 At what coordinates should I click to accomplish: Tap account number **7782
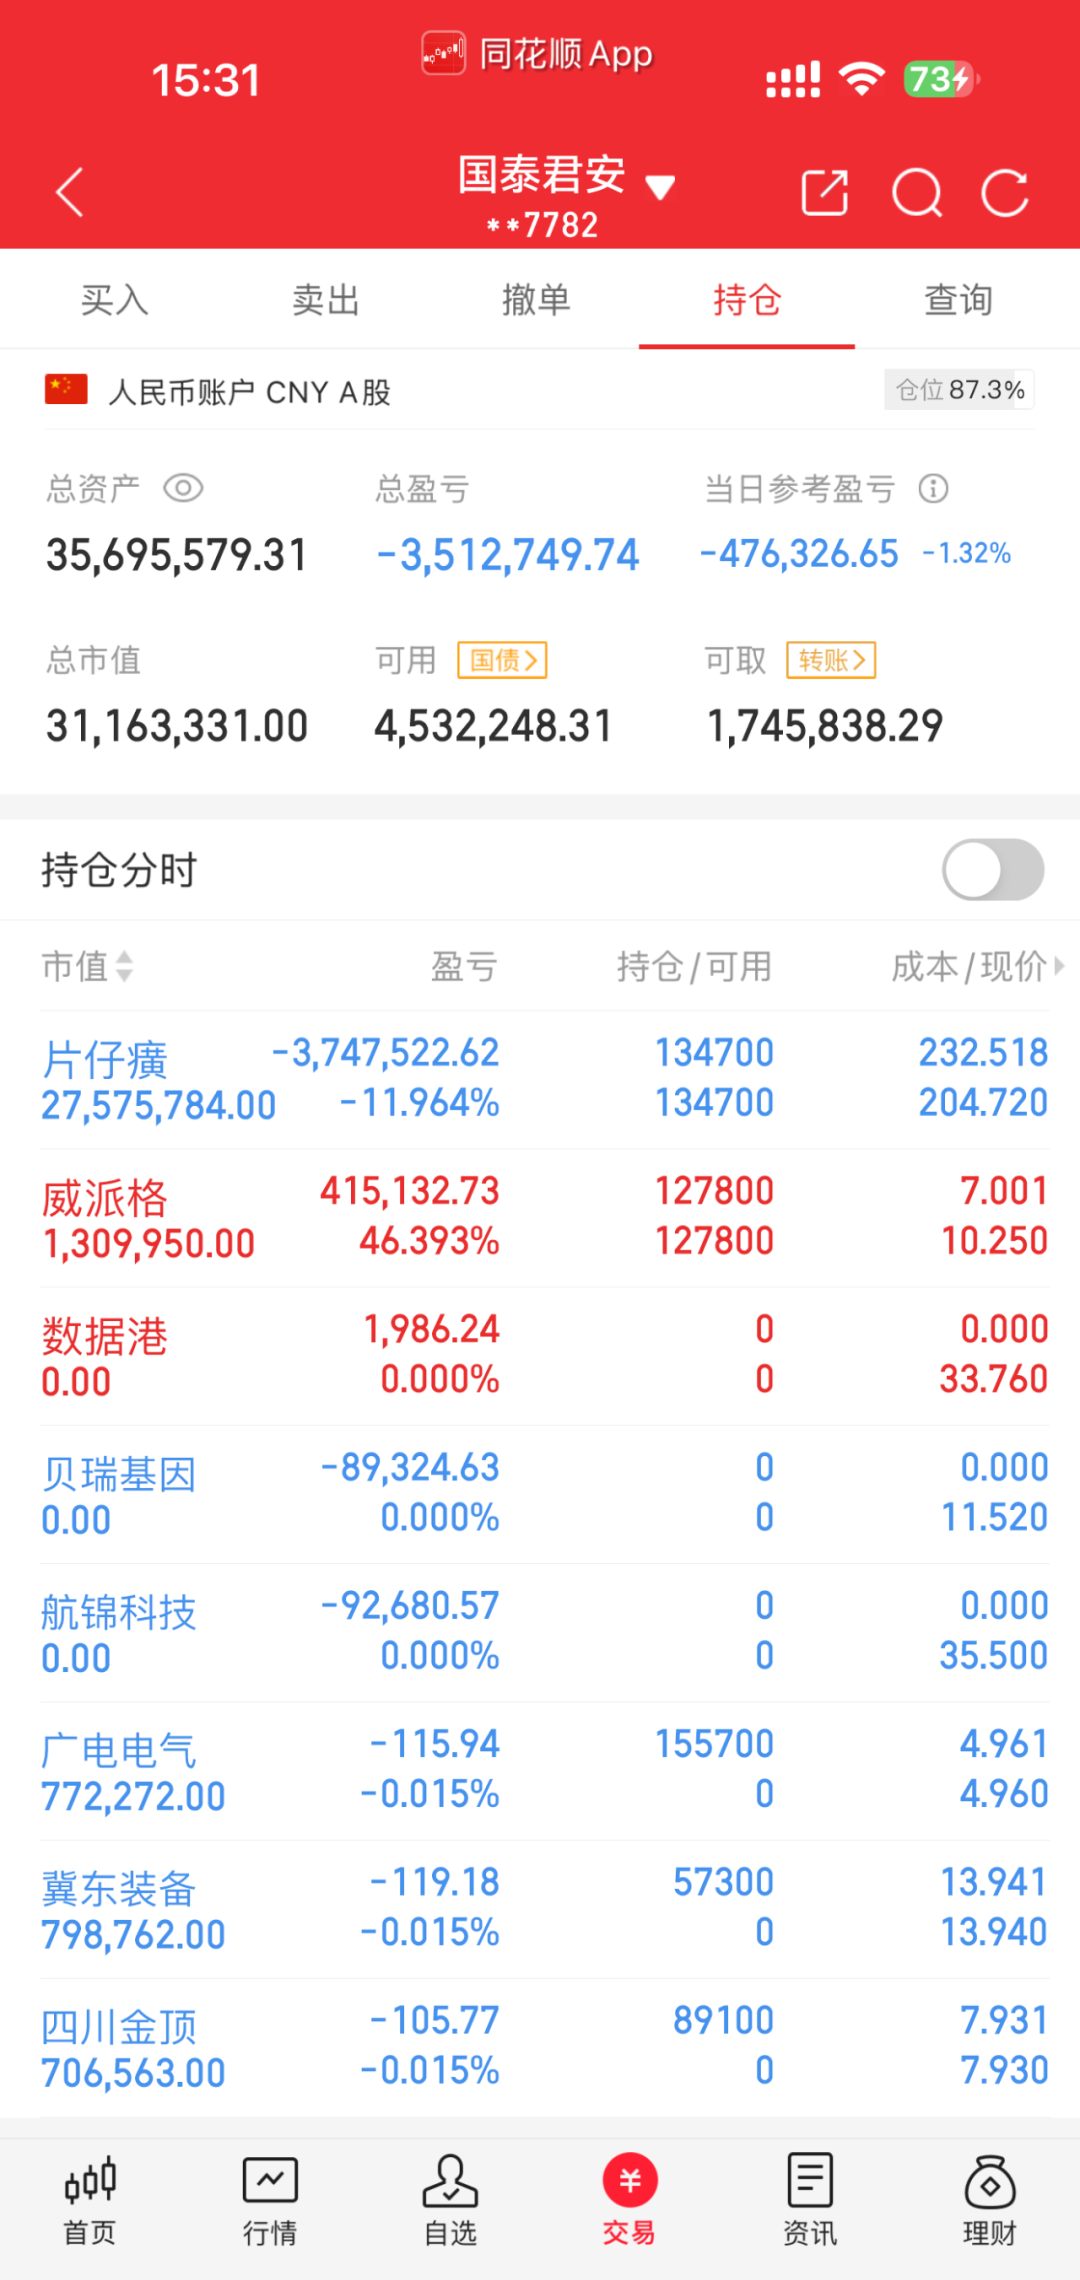coord(542,225)
